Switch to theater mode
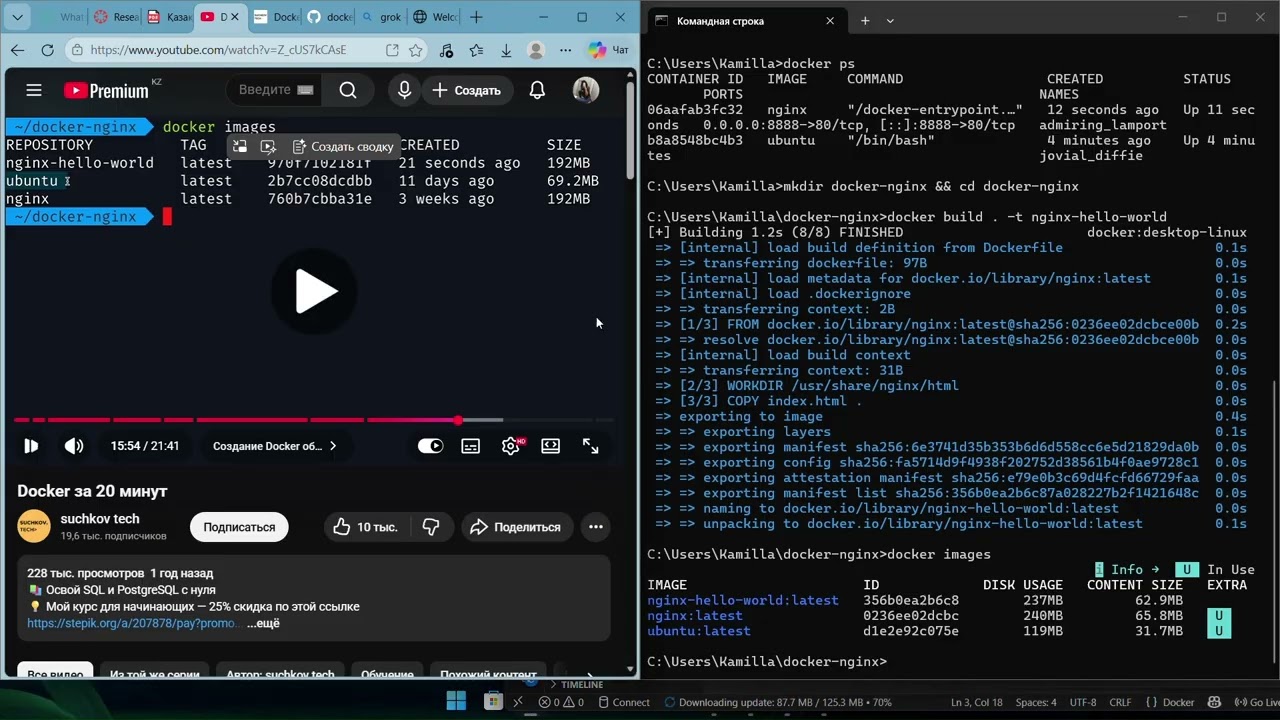 (550, 446)
